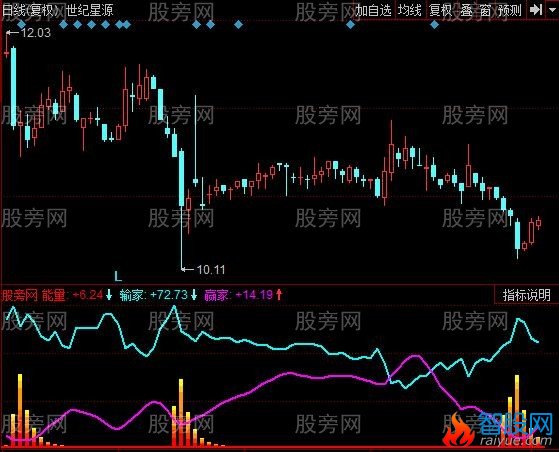
Task: Click the 12.03 high price label
Action: point(36,33)
